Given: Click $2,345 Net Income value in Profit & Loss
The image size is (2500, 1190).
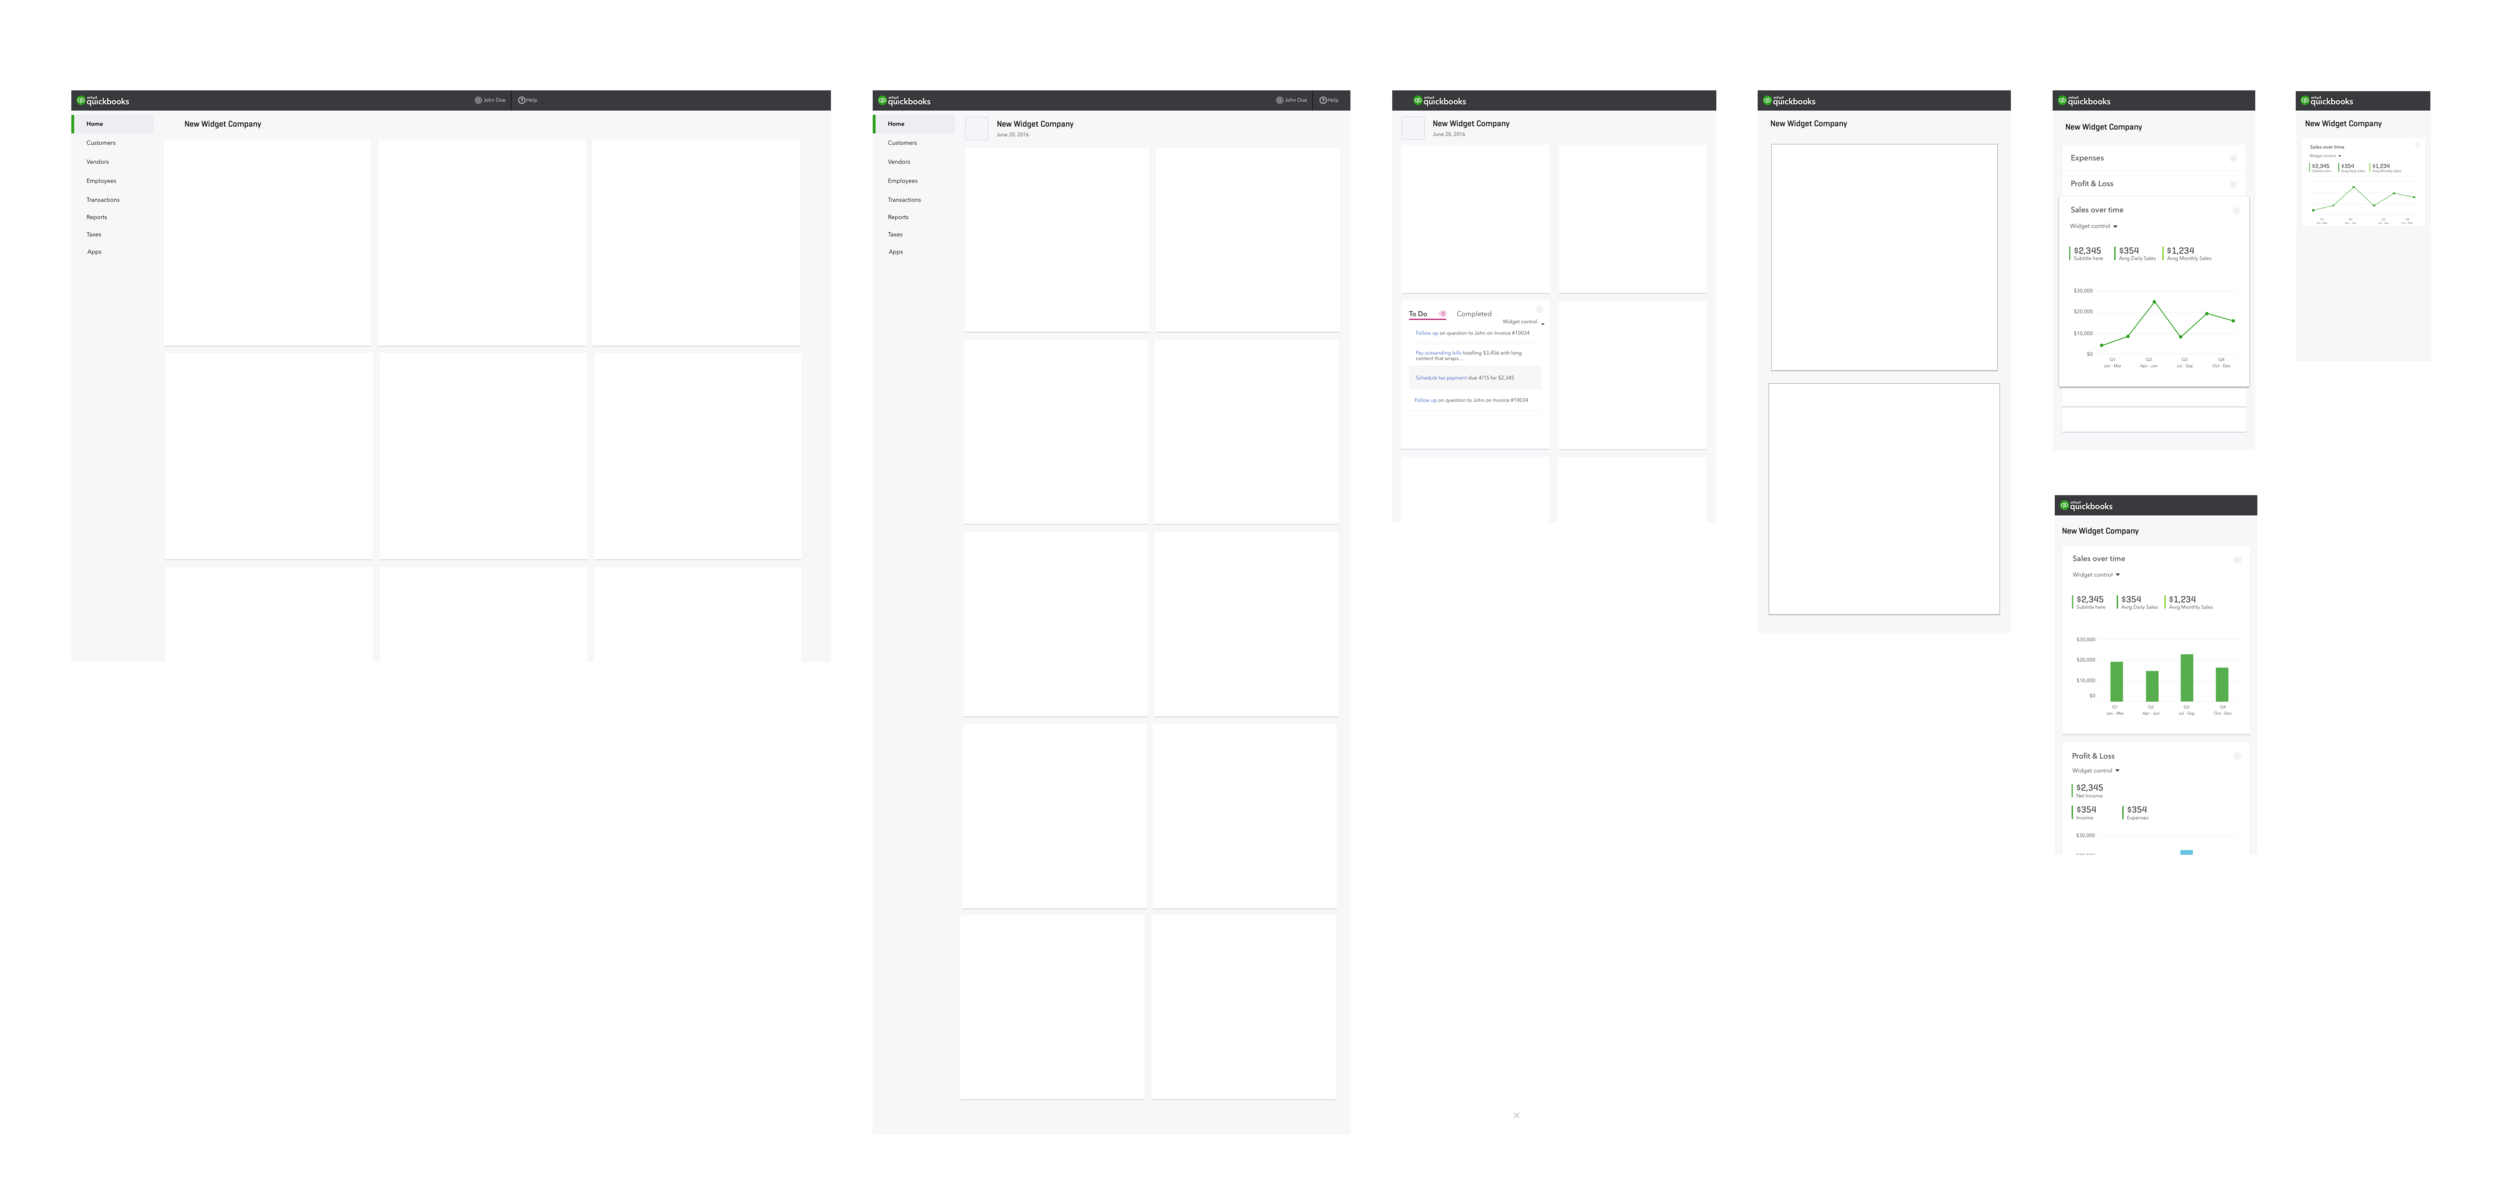Looking at the screenshot, I should [x=2089, y=788].
